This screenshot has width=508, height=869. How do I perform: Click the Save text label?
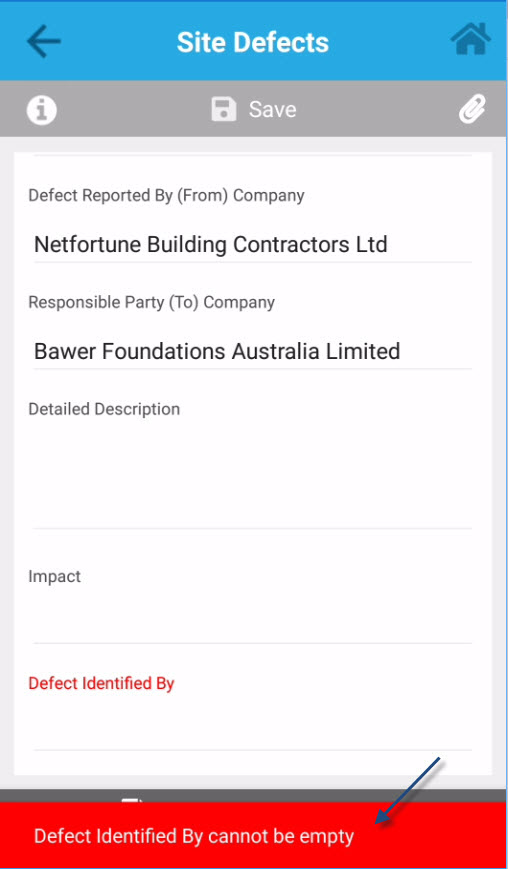coord(272,110)
